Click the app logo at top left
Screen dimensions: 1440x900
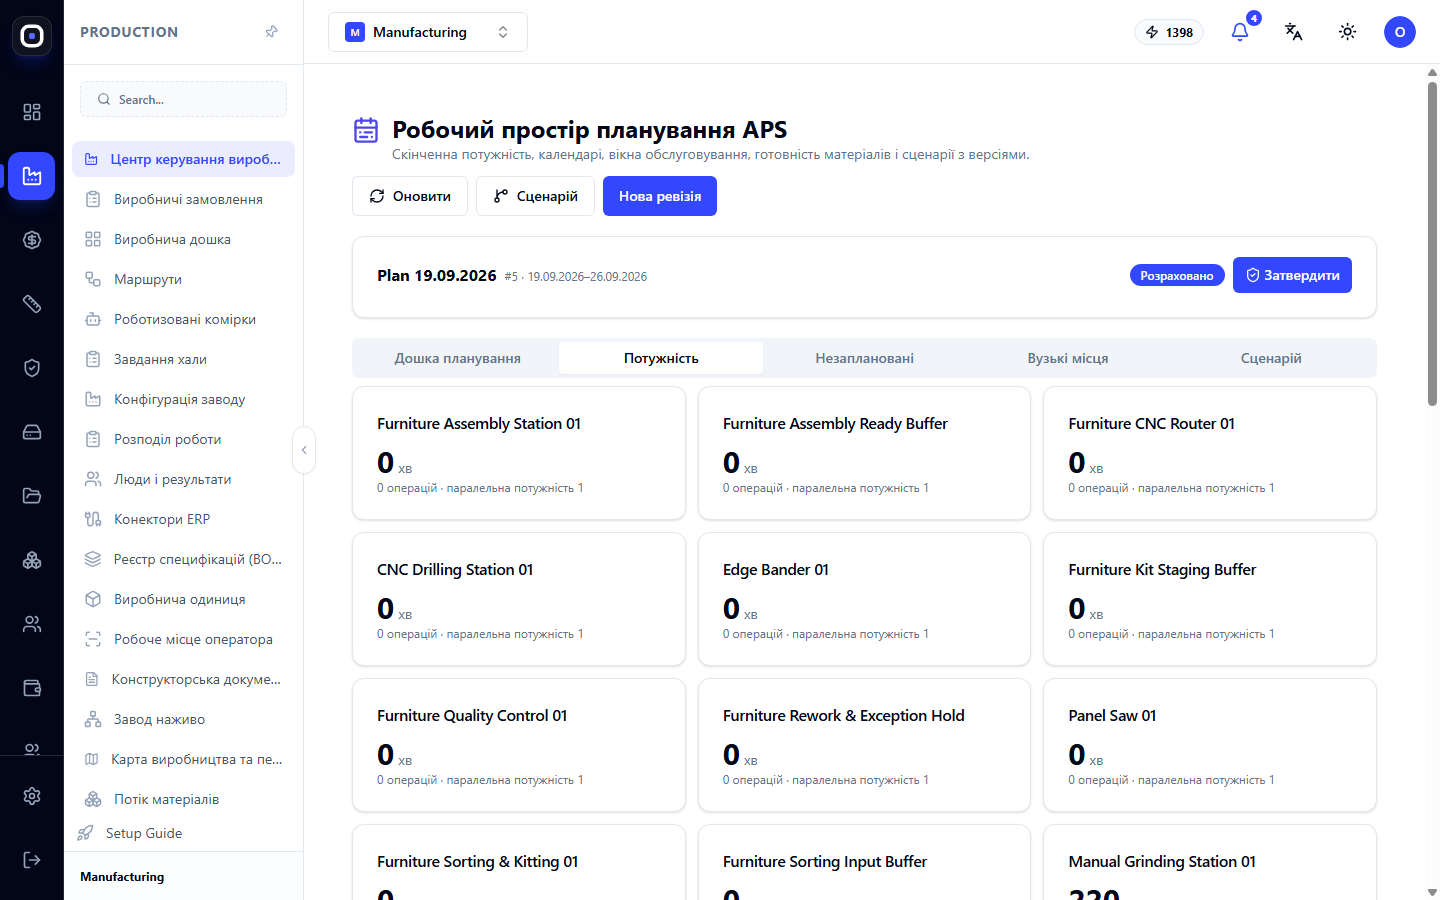(32, 36)
